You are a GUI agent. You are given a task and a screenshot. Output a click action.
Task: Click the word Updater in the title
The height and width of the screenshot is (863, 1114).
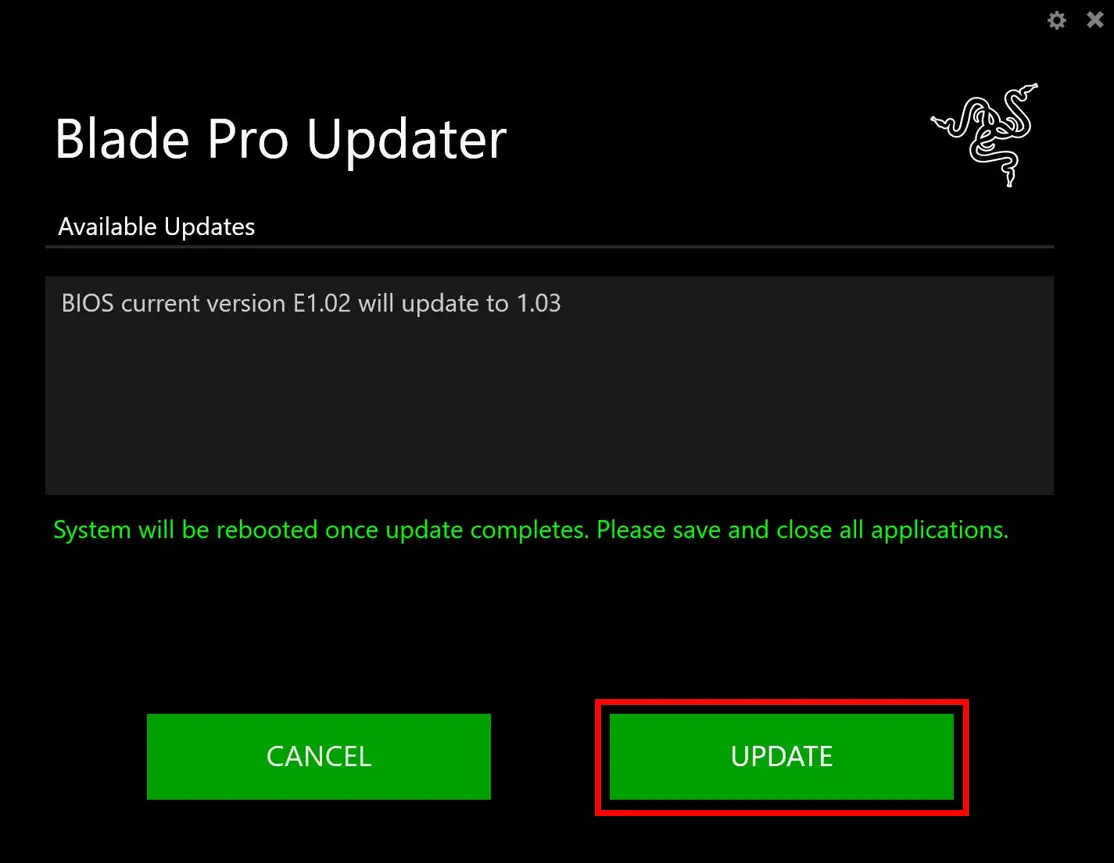[406, 140]
